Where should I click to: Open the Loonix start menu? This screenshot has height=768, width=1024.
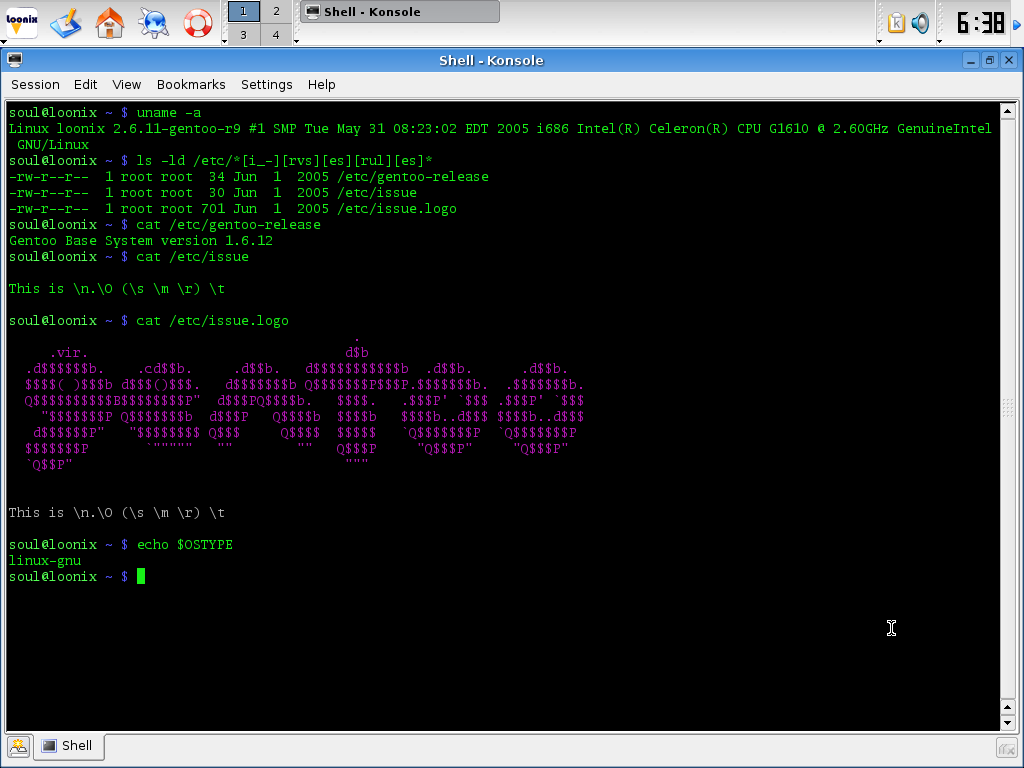coord(22,22)
